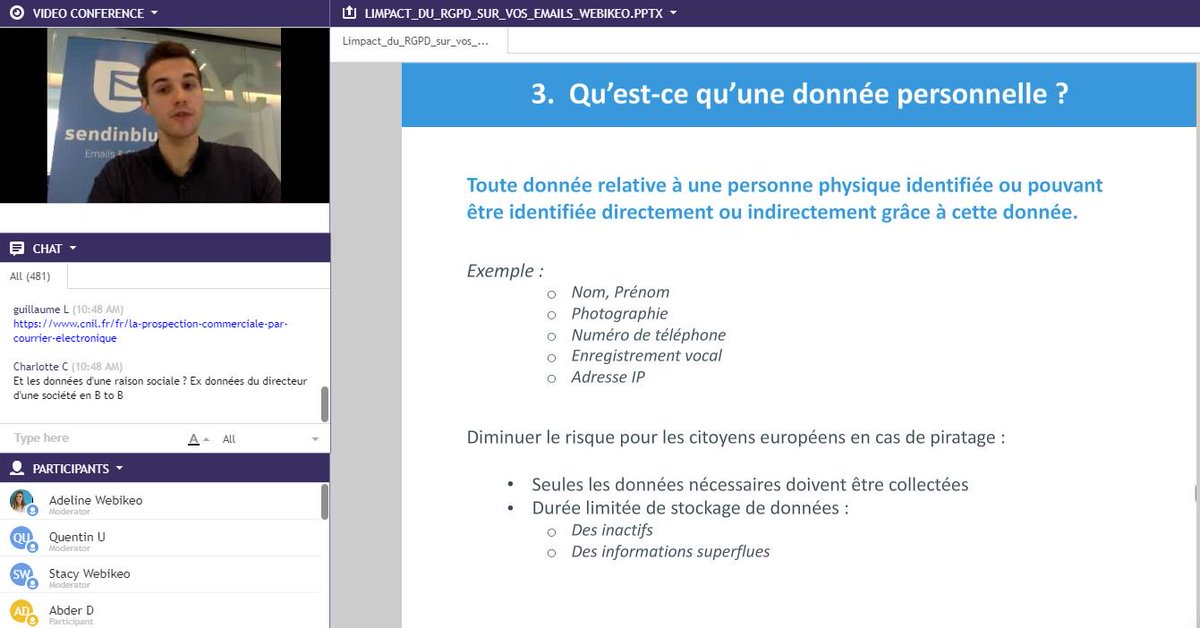Select participant name 'Abder D'
This screenshot has width=1200, height=628.
(72, 610)
